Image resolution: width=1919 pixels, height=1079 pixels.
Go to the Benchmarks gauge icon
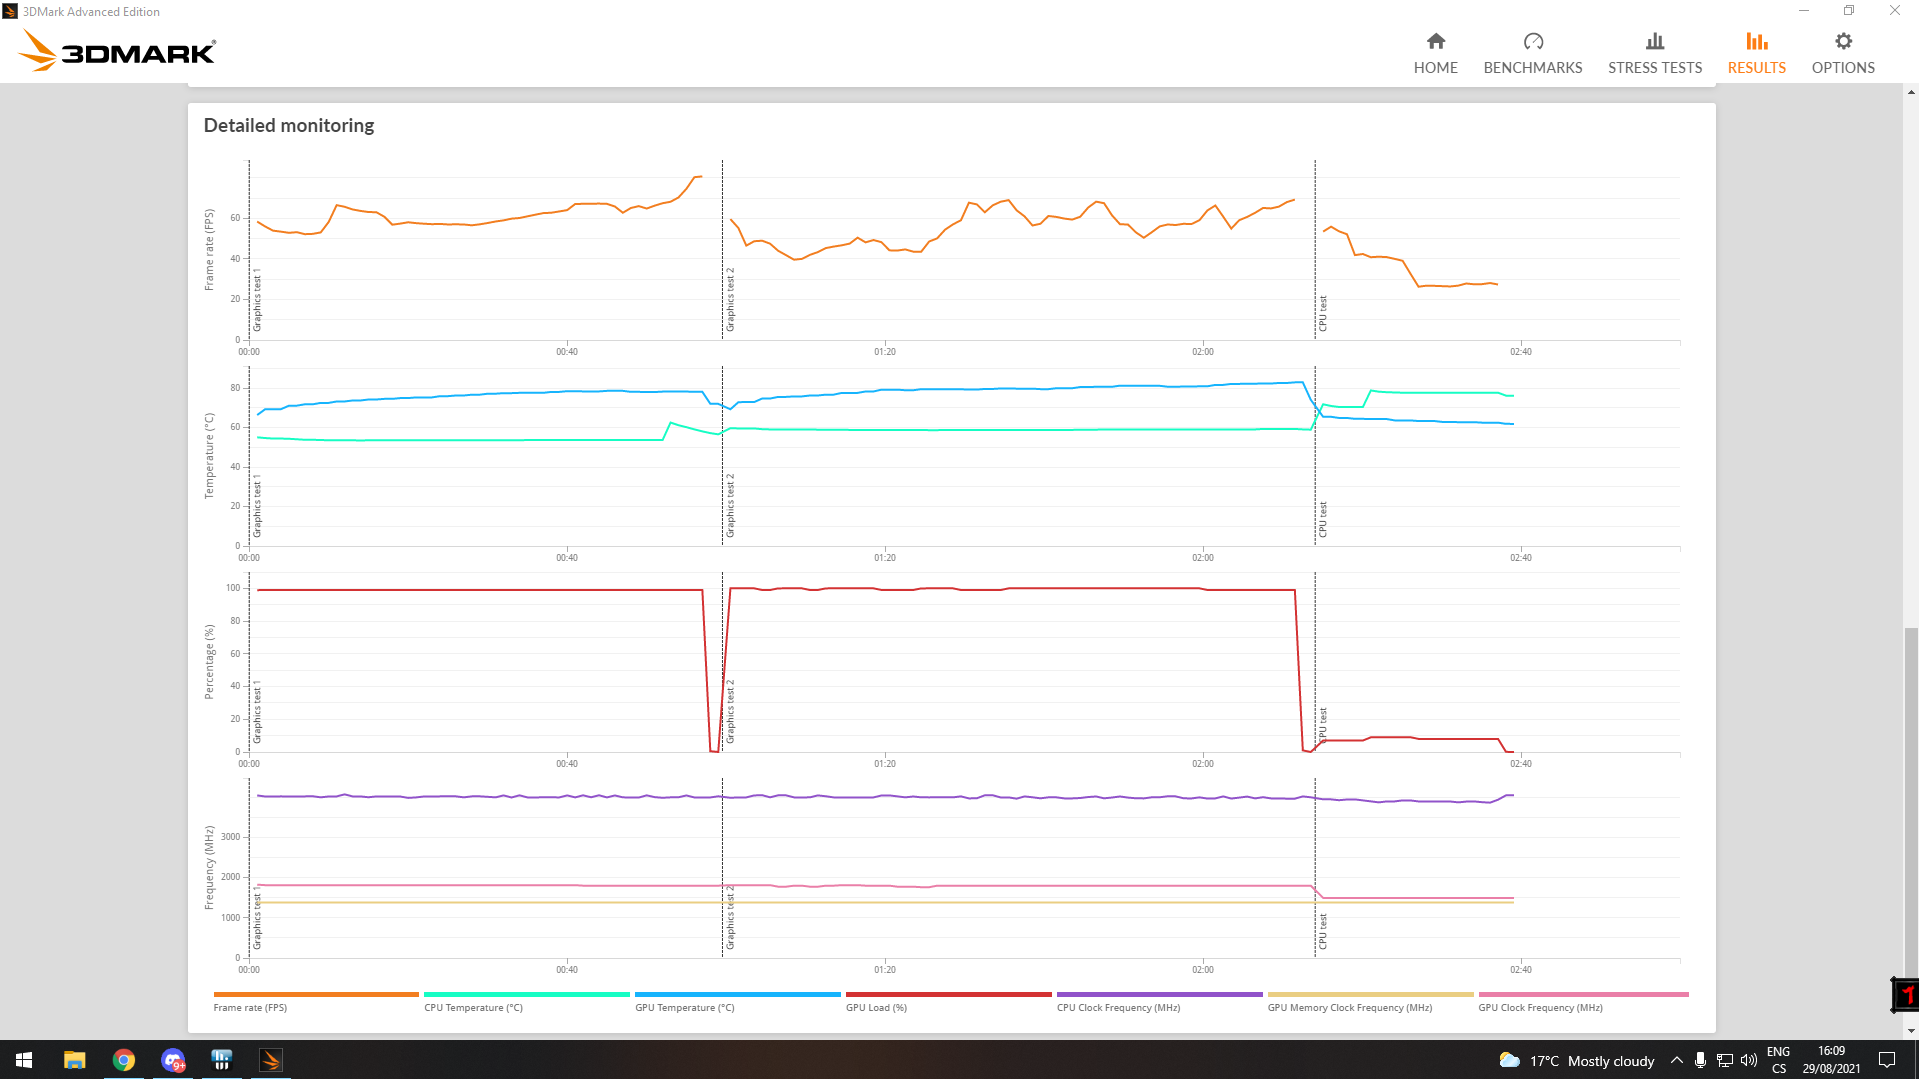1532,42
